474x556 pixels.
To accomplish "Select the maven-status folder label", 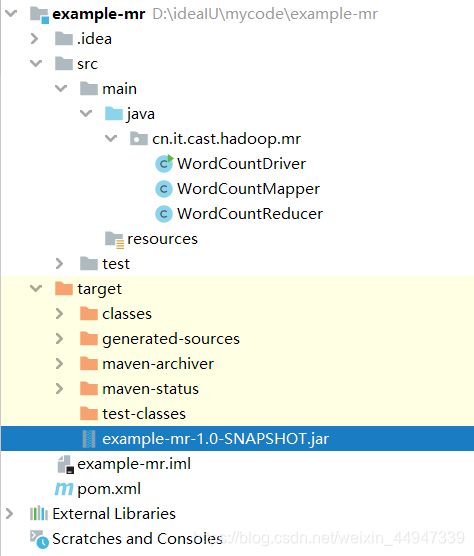I will [150, 389].
